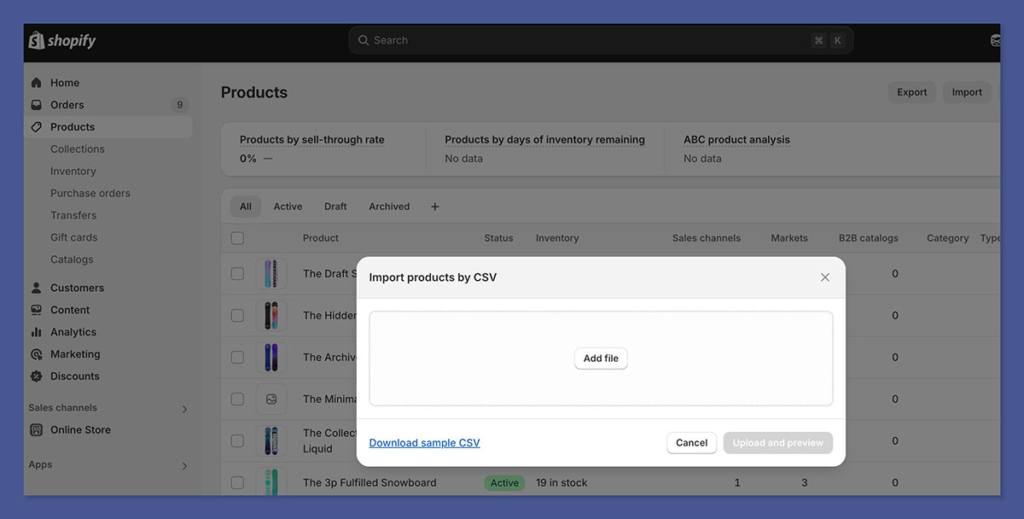Open Inventory in the sidebar
The height and width of the screenshot is (519, 1024).
[x=73, y=171]
